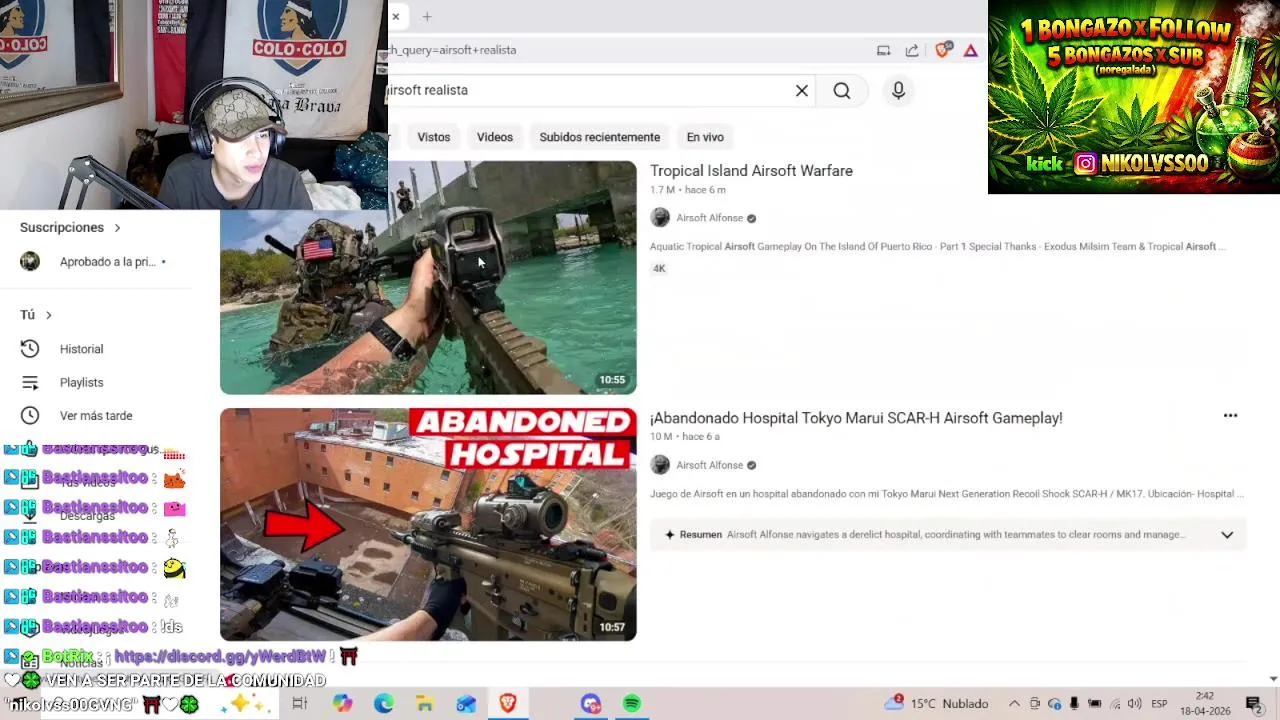The image size is (1280, 720).
Task: Open ¡Abandonado Hospital Tokyo Marui SCAR-H title
Action: [856, 418]
